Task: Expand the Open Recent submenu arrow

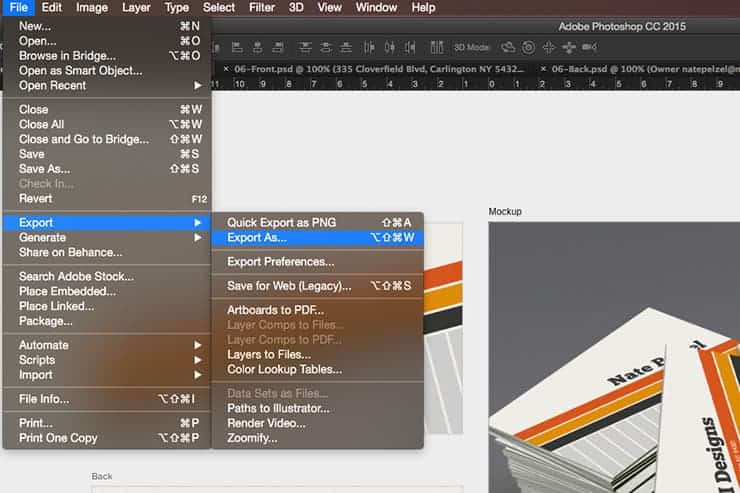Action: (x=198, y=85)
